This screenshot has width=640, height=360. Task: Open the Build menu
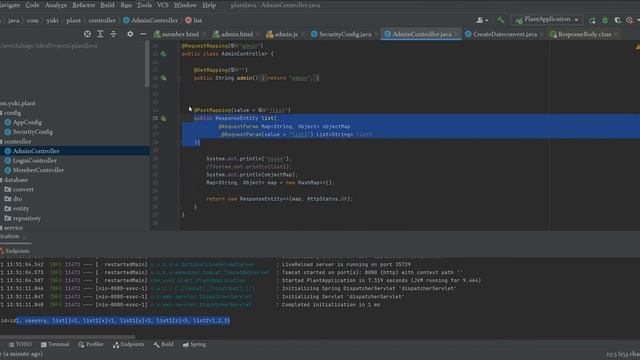click(x=107, y=5)
